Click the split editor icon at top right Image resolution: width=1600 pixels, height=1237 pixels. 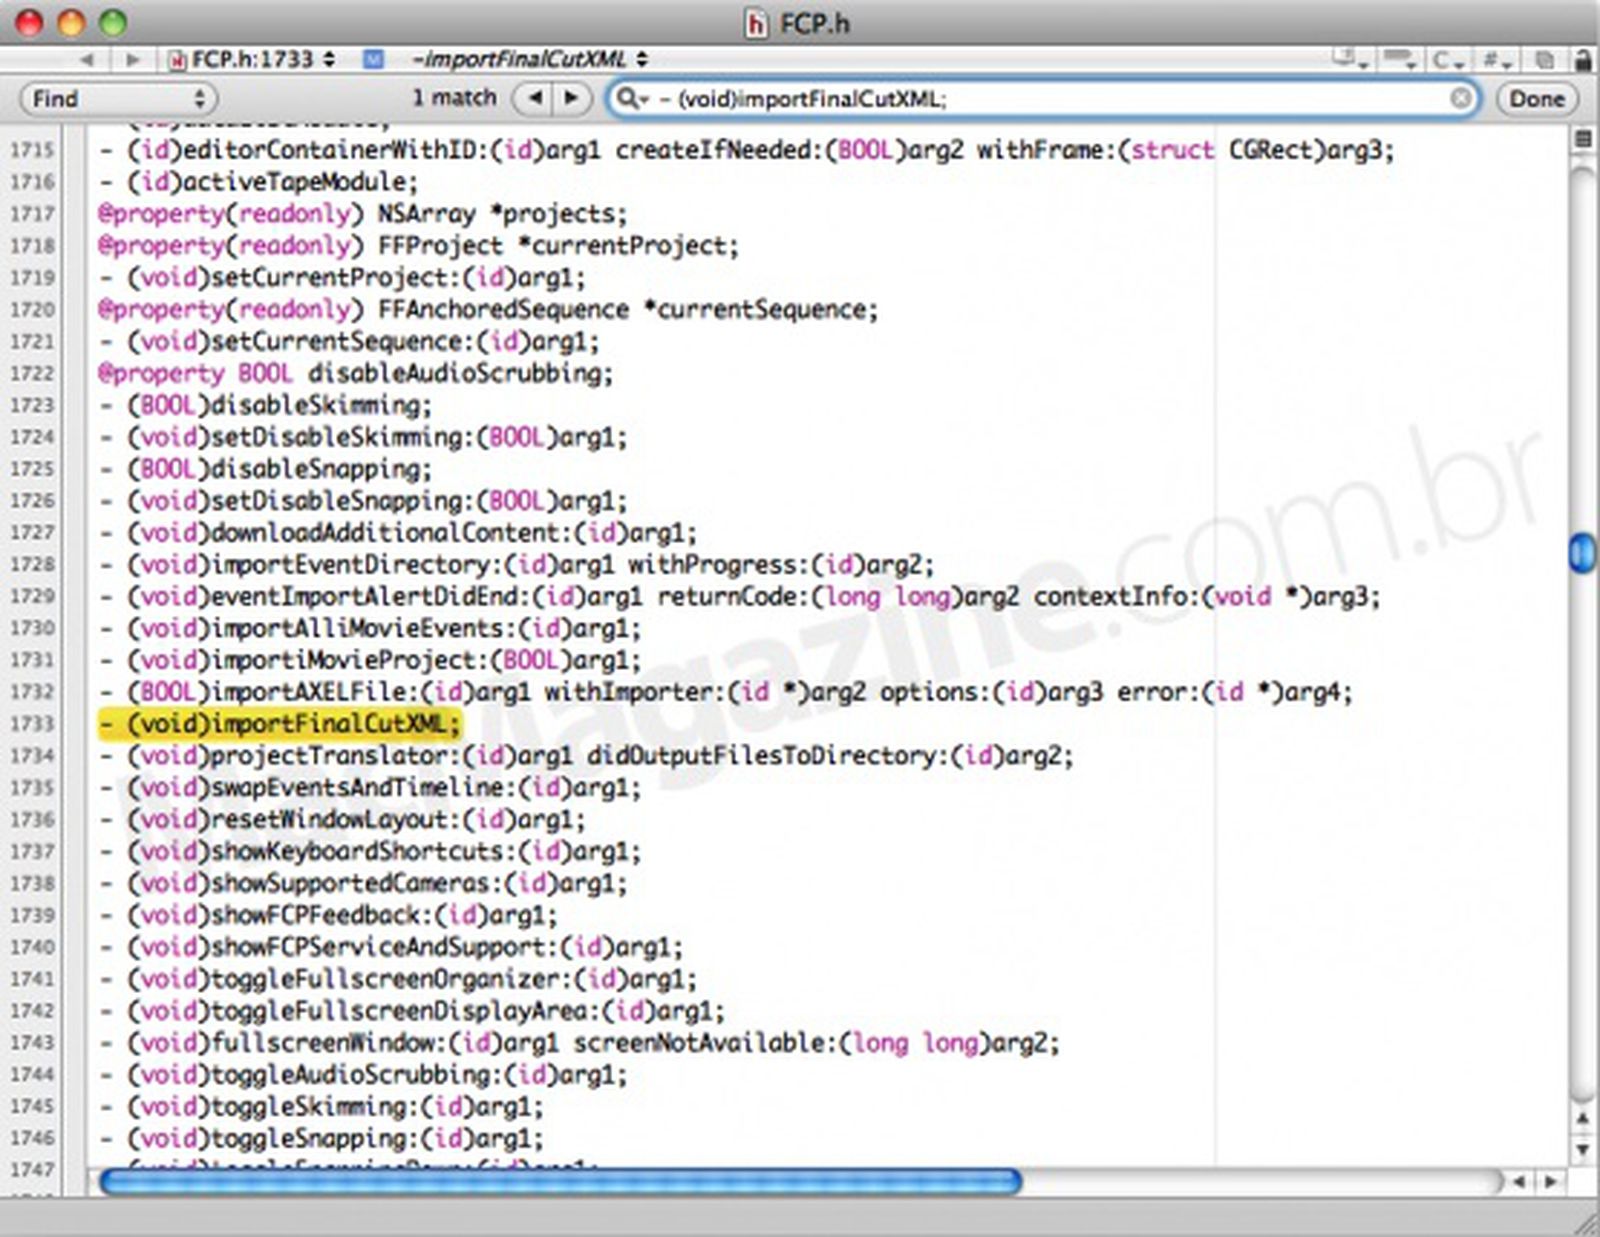(1583, 139)
